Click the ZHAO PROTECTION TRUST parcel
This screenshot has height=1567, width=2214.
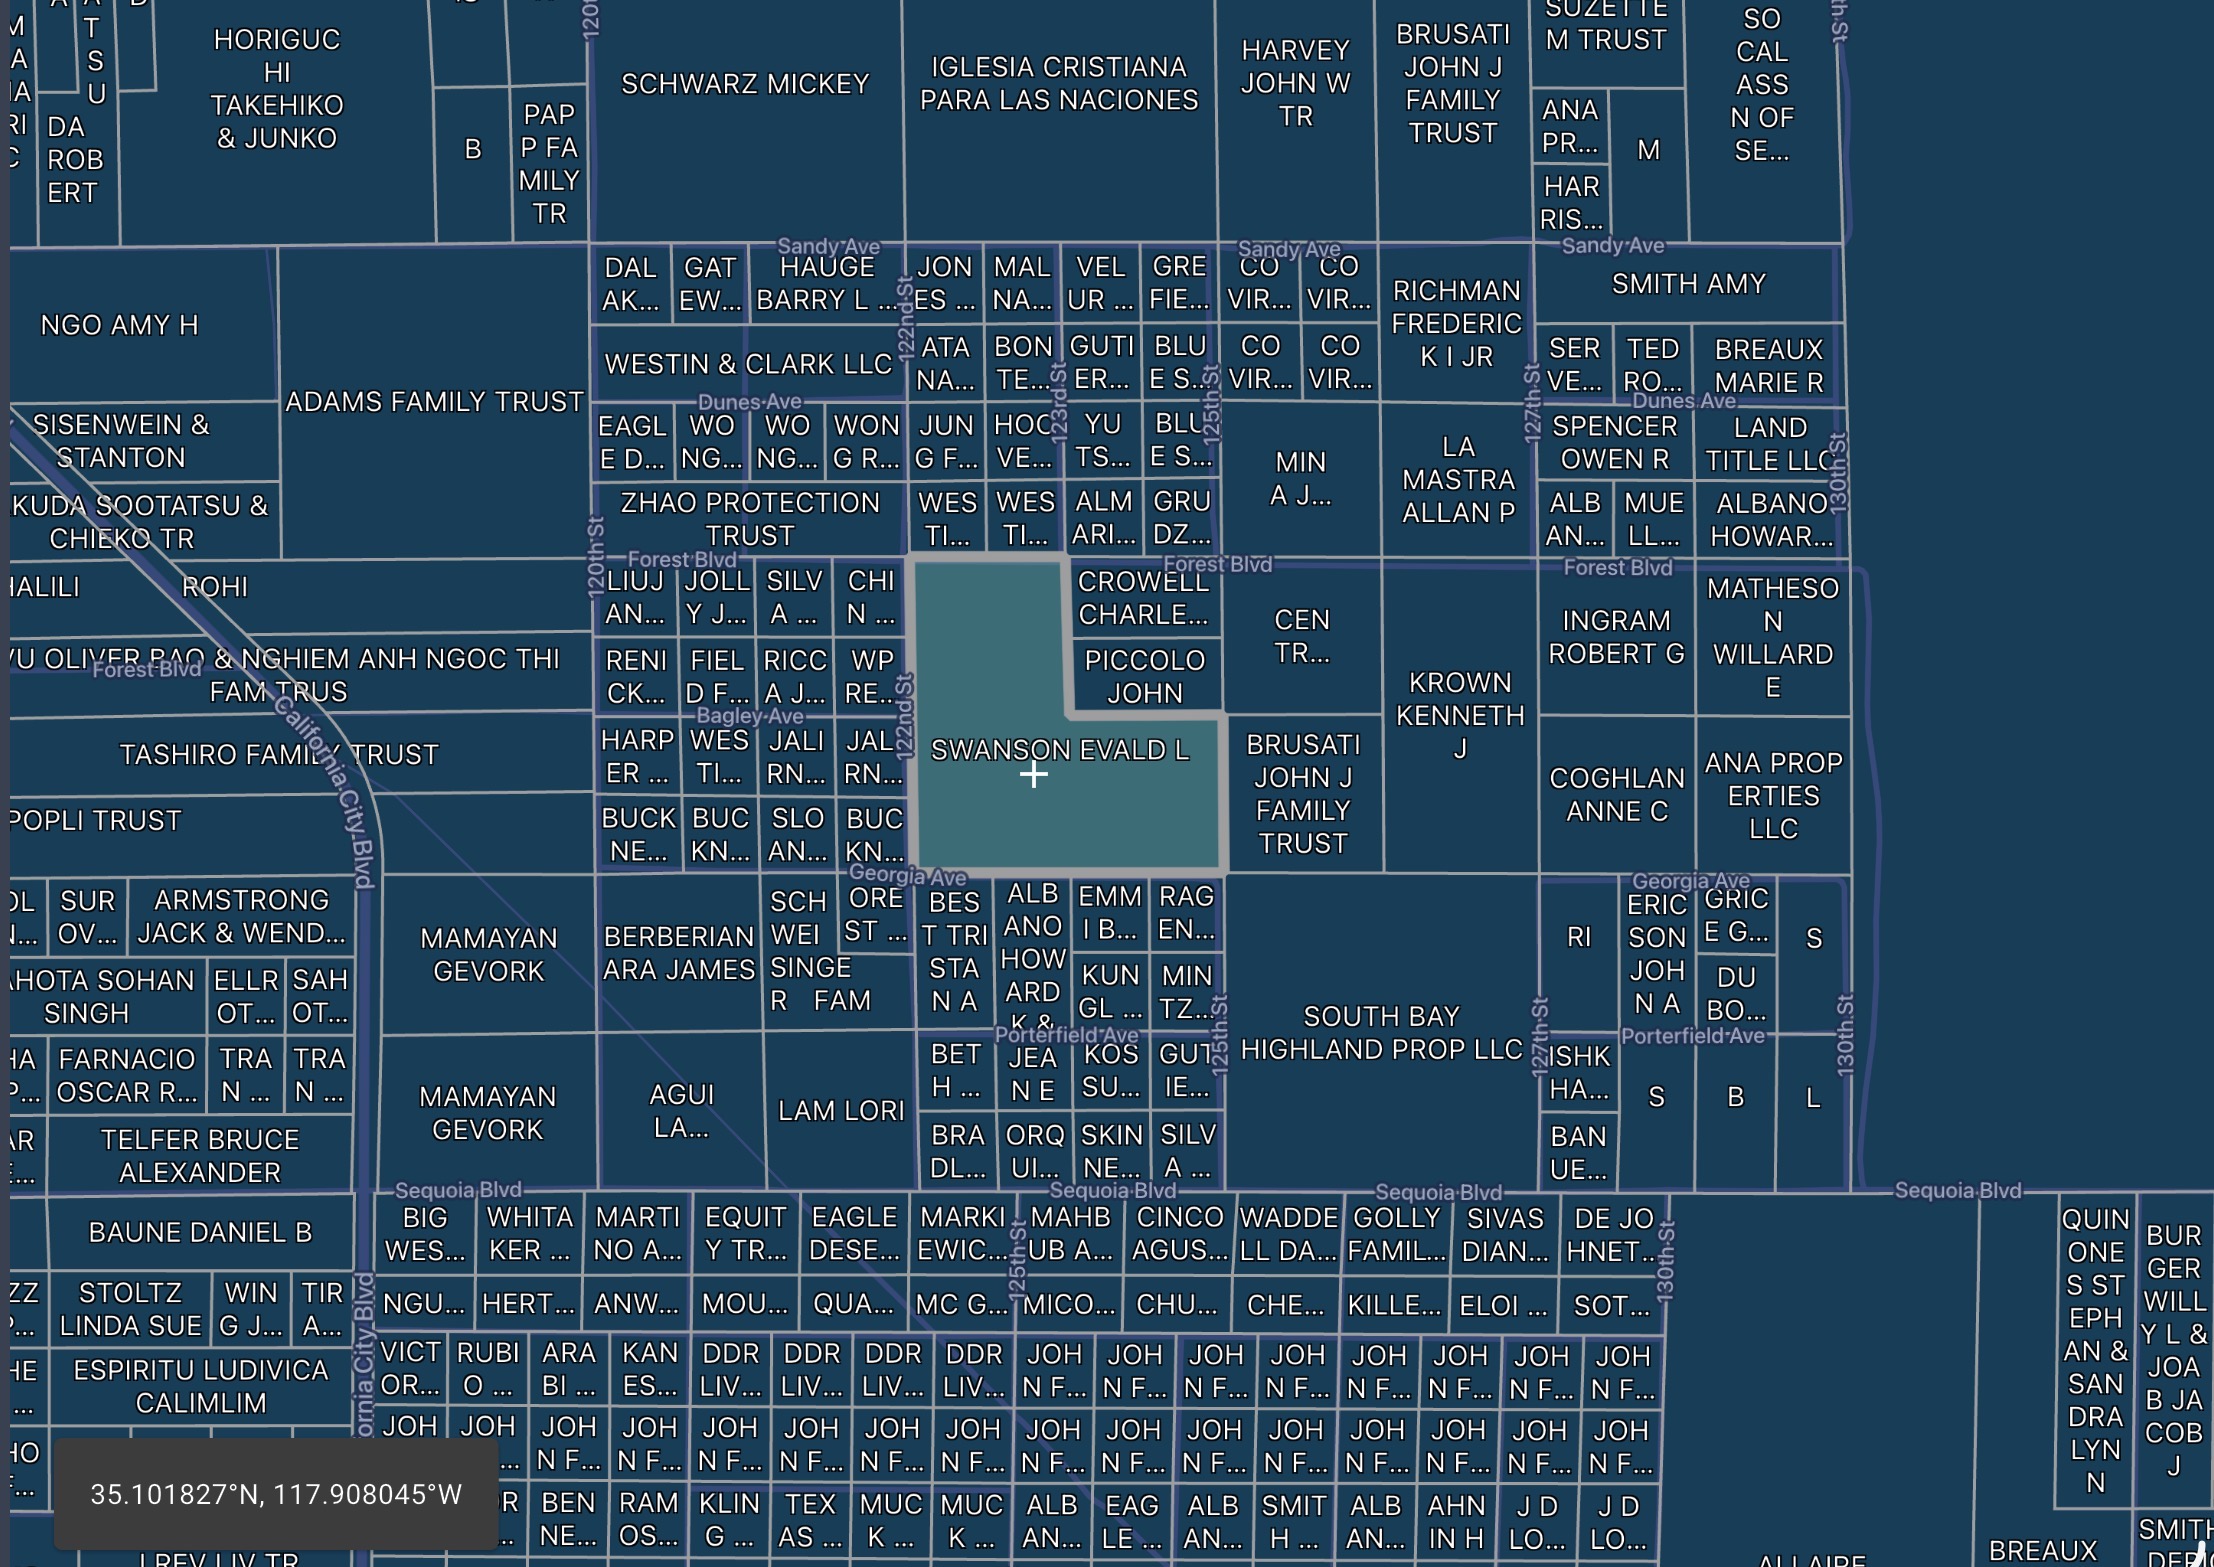pos(749,519)
